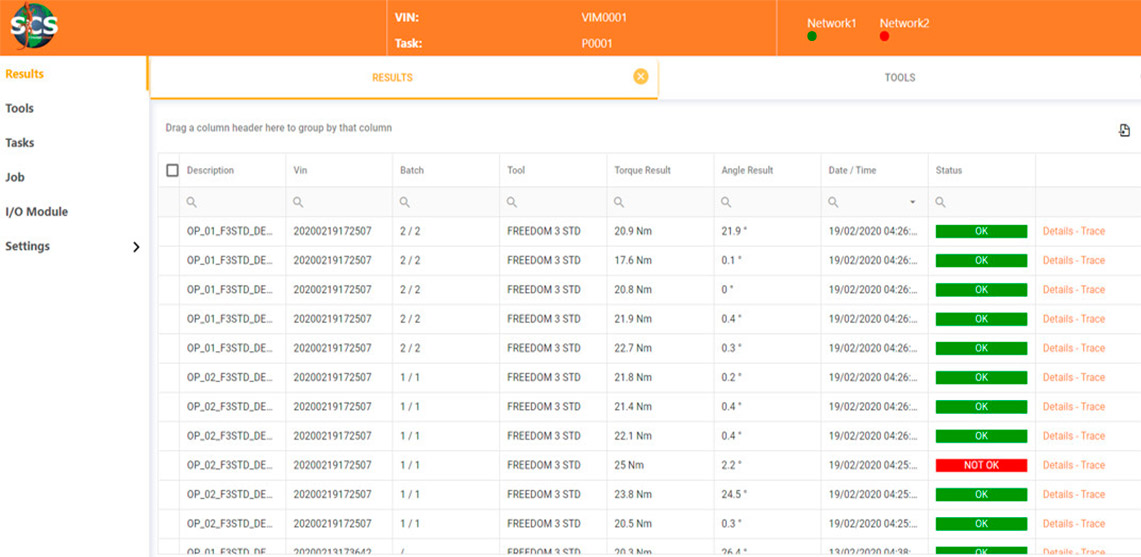Click the red NOT OK status badge
Image resolution: width=1141 pixels, height=557 pixels.
coord(980,465)
